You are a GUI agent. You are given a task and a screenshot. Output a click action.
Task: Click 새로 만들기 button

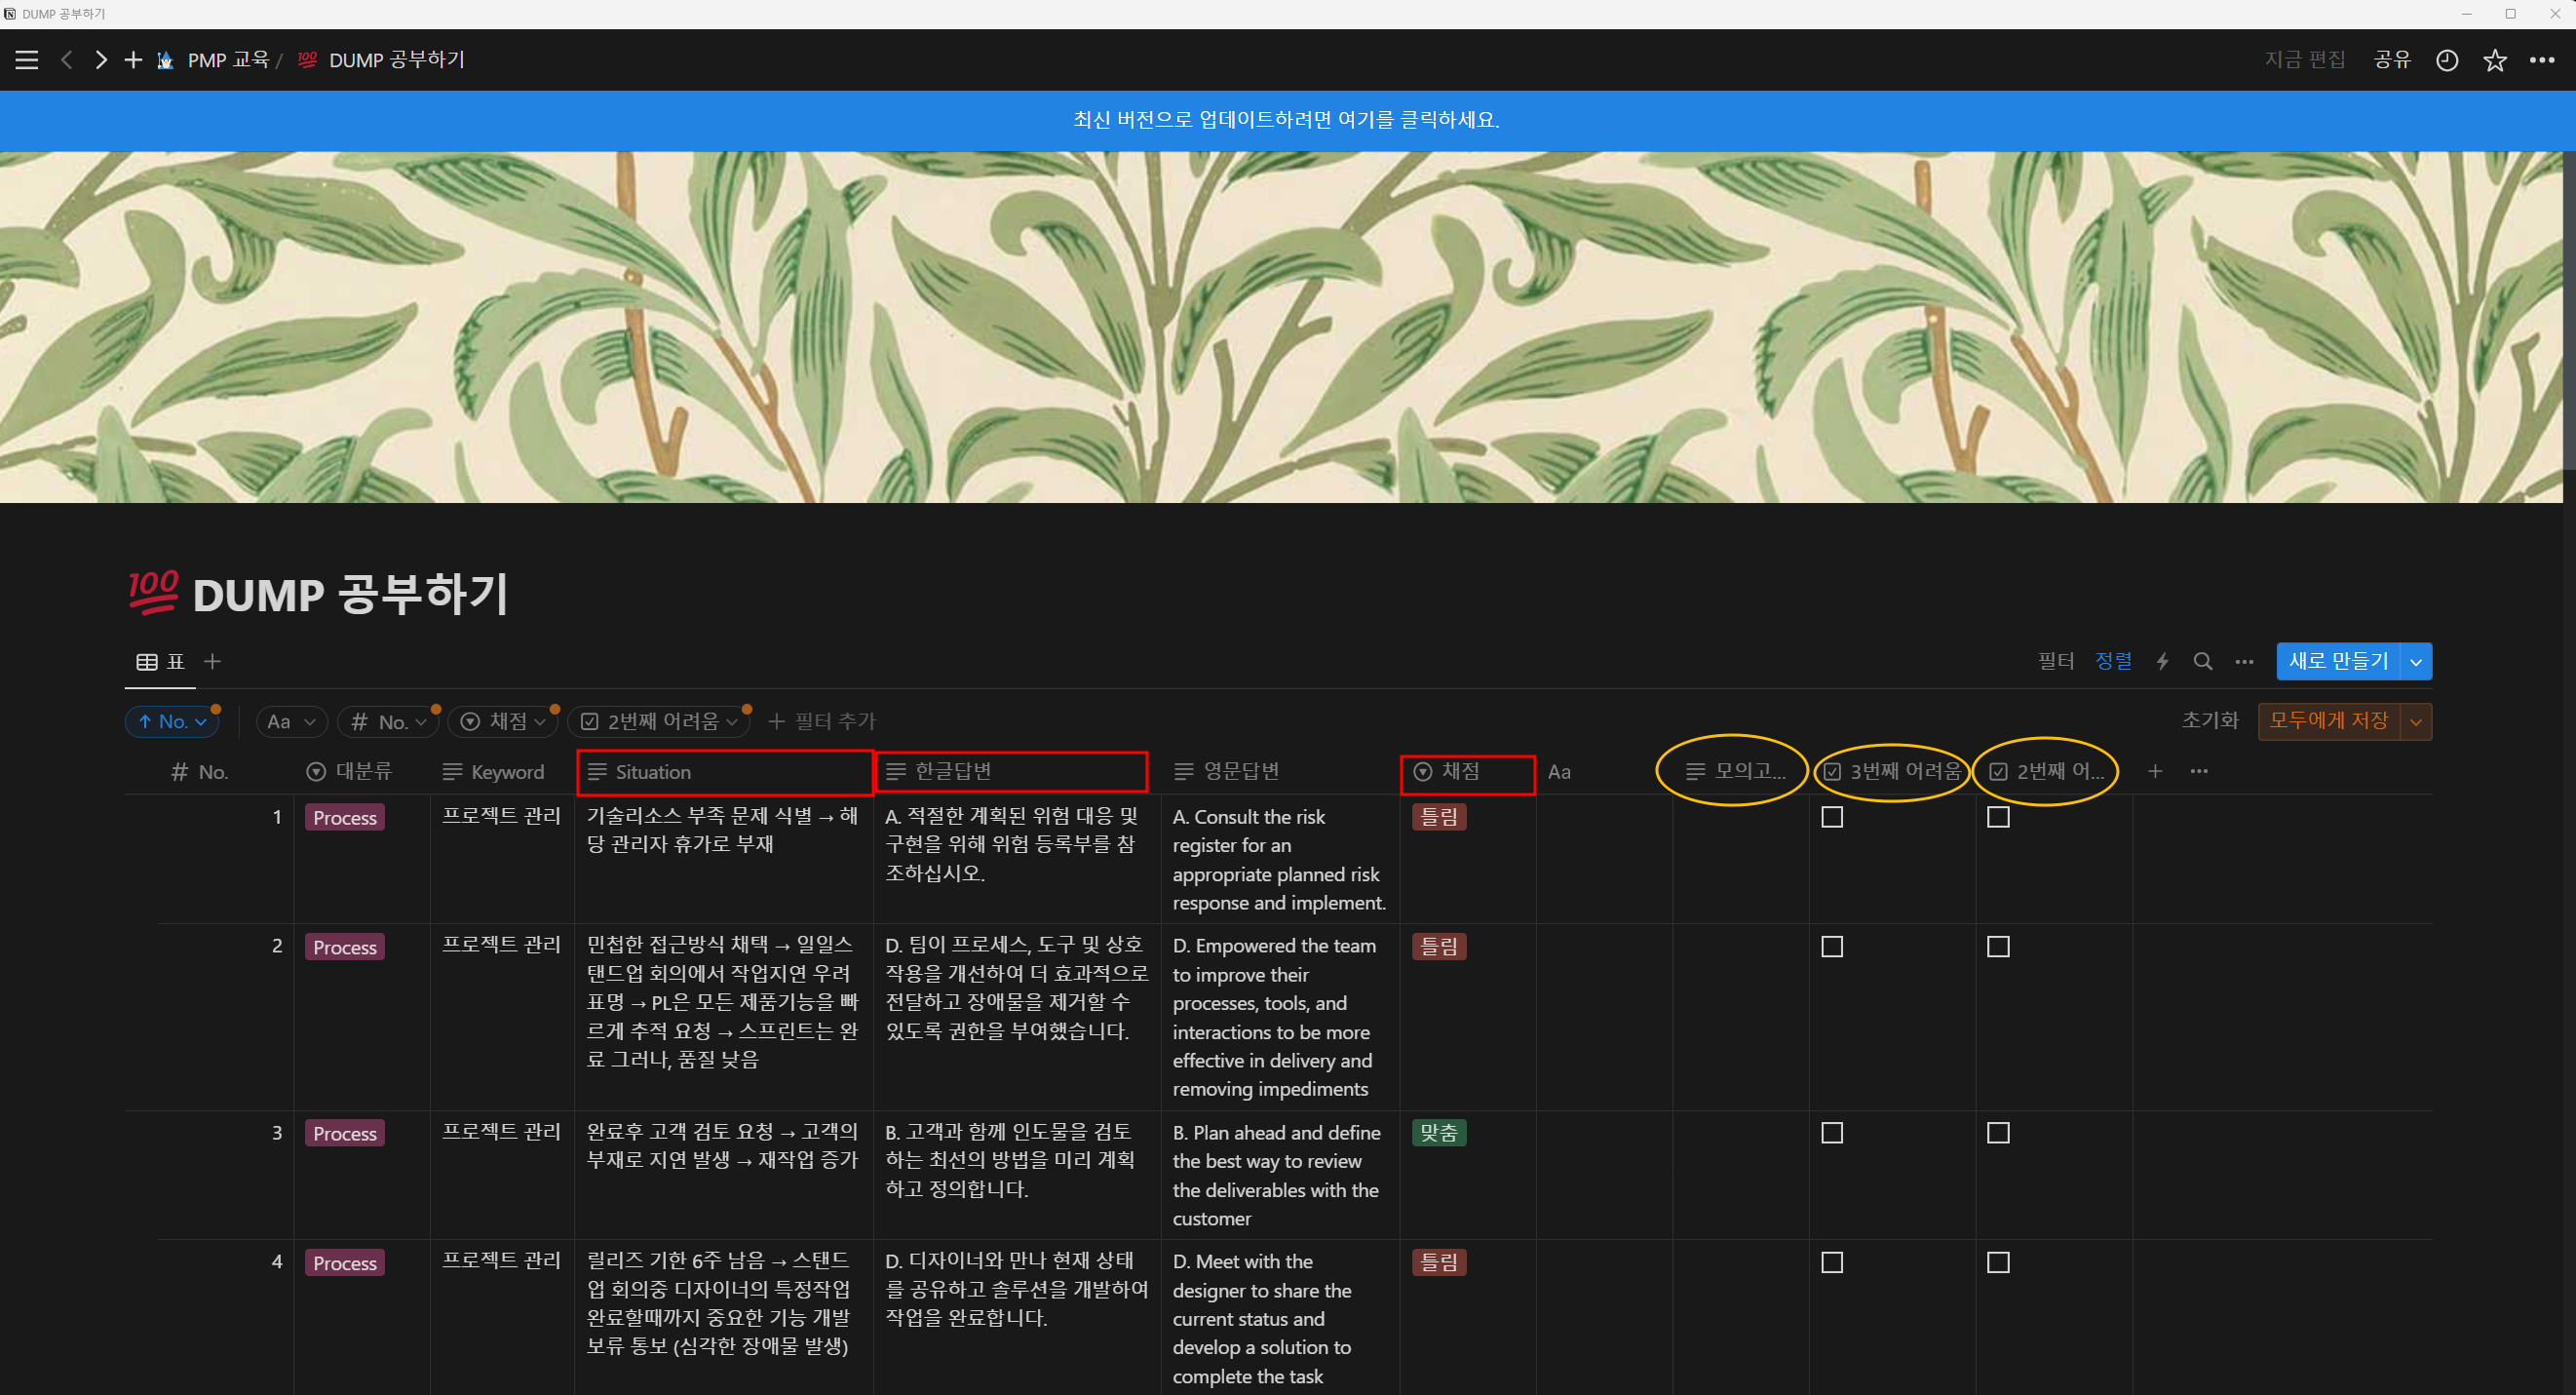click(2338, 661)
